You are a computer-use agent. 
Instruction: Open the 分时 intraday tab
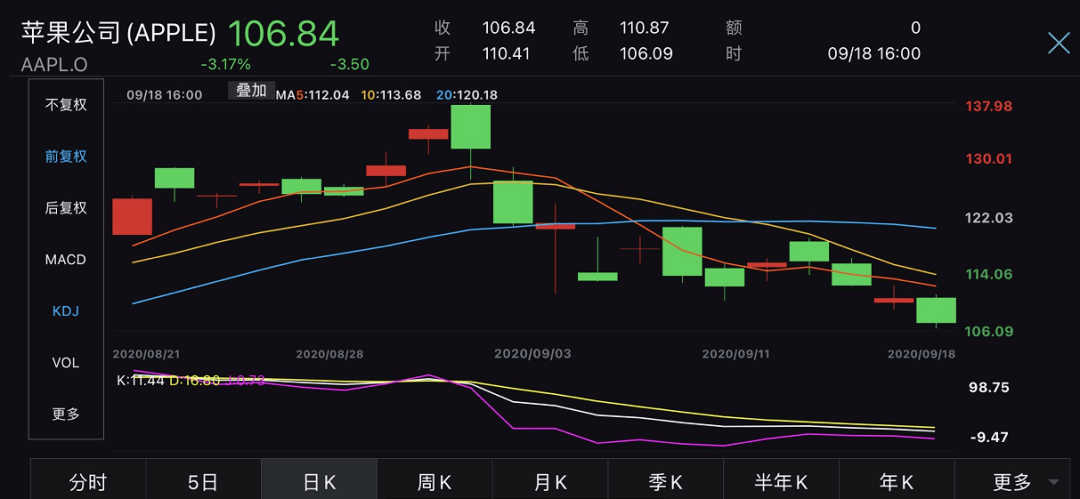[x=87, y=482]
